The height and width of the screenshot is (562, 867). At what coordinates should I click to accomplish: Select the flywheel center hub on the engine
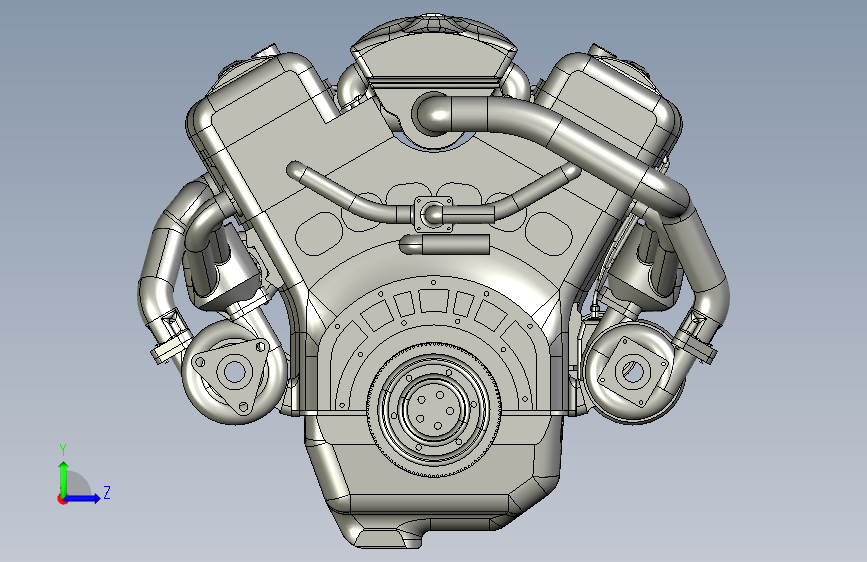pyautogui.click(x=434, y=410)
